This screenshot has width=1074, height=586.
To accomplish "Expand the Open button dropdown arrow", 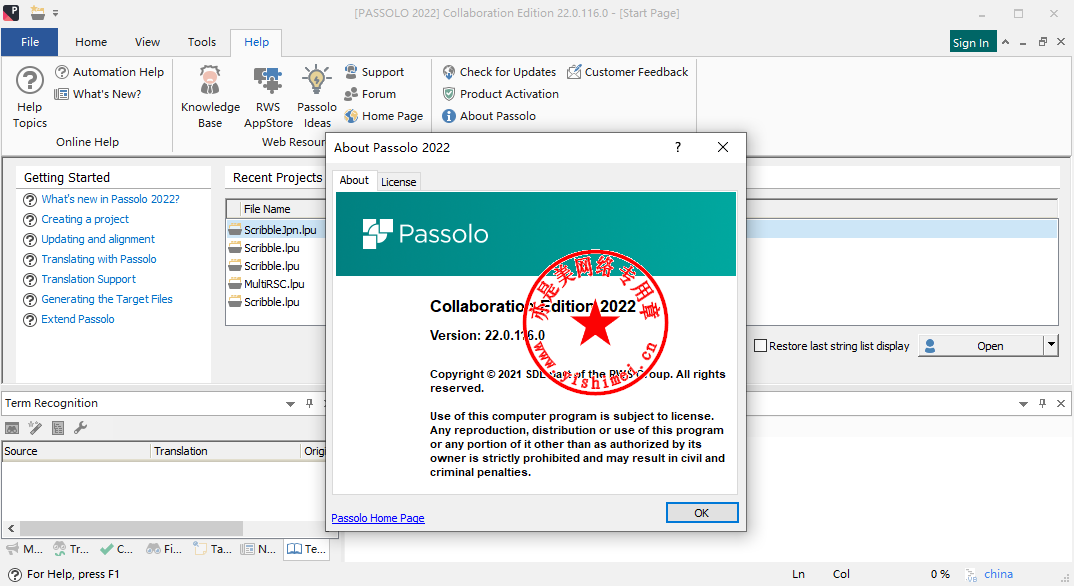I will pyautogui.click(x=1051, y=345).
